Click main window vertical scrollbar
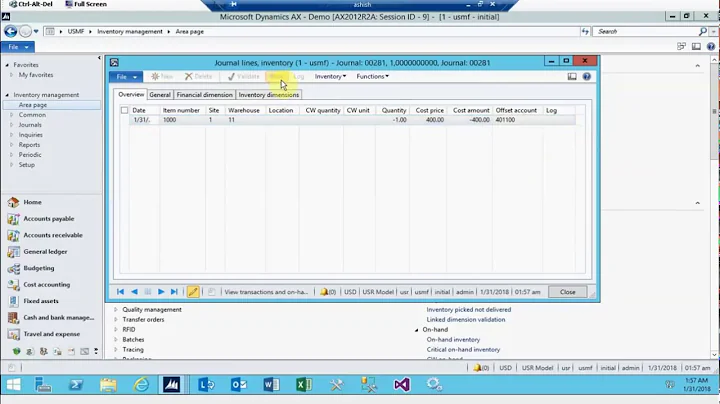 pos(714,207)
